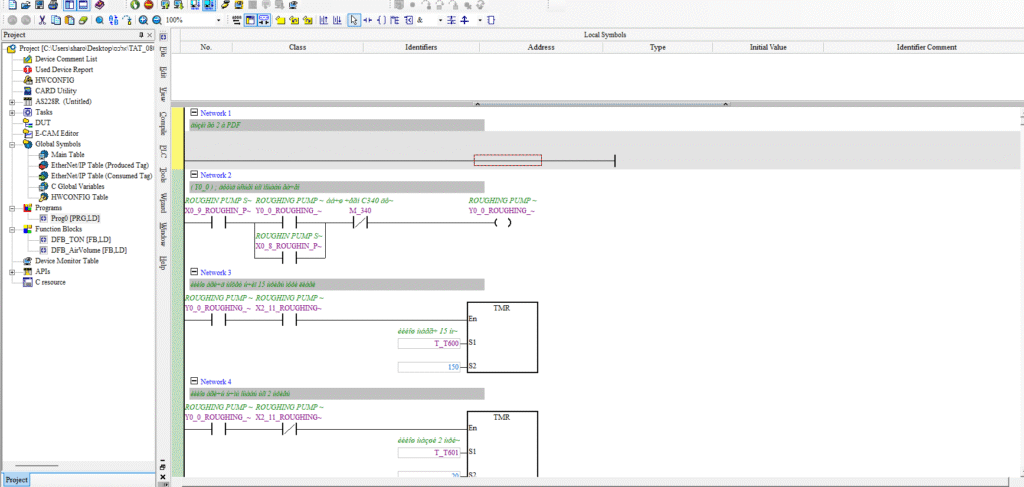
Task: Click the T_T600 input field
Action: 428,343
